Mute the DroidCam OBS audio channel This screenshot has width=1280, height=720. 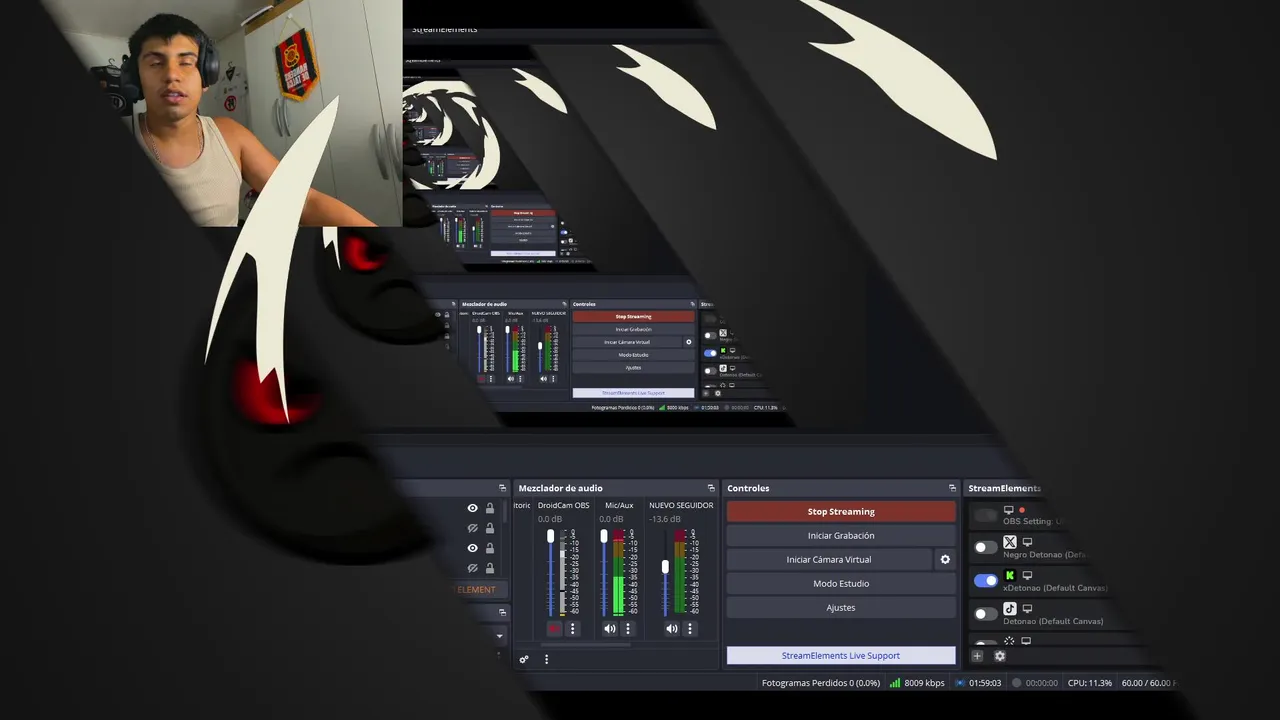(x=554, y=629)
